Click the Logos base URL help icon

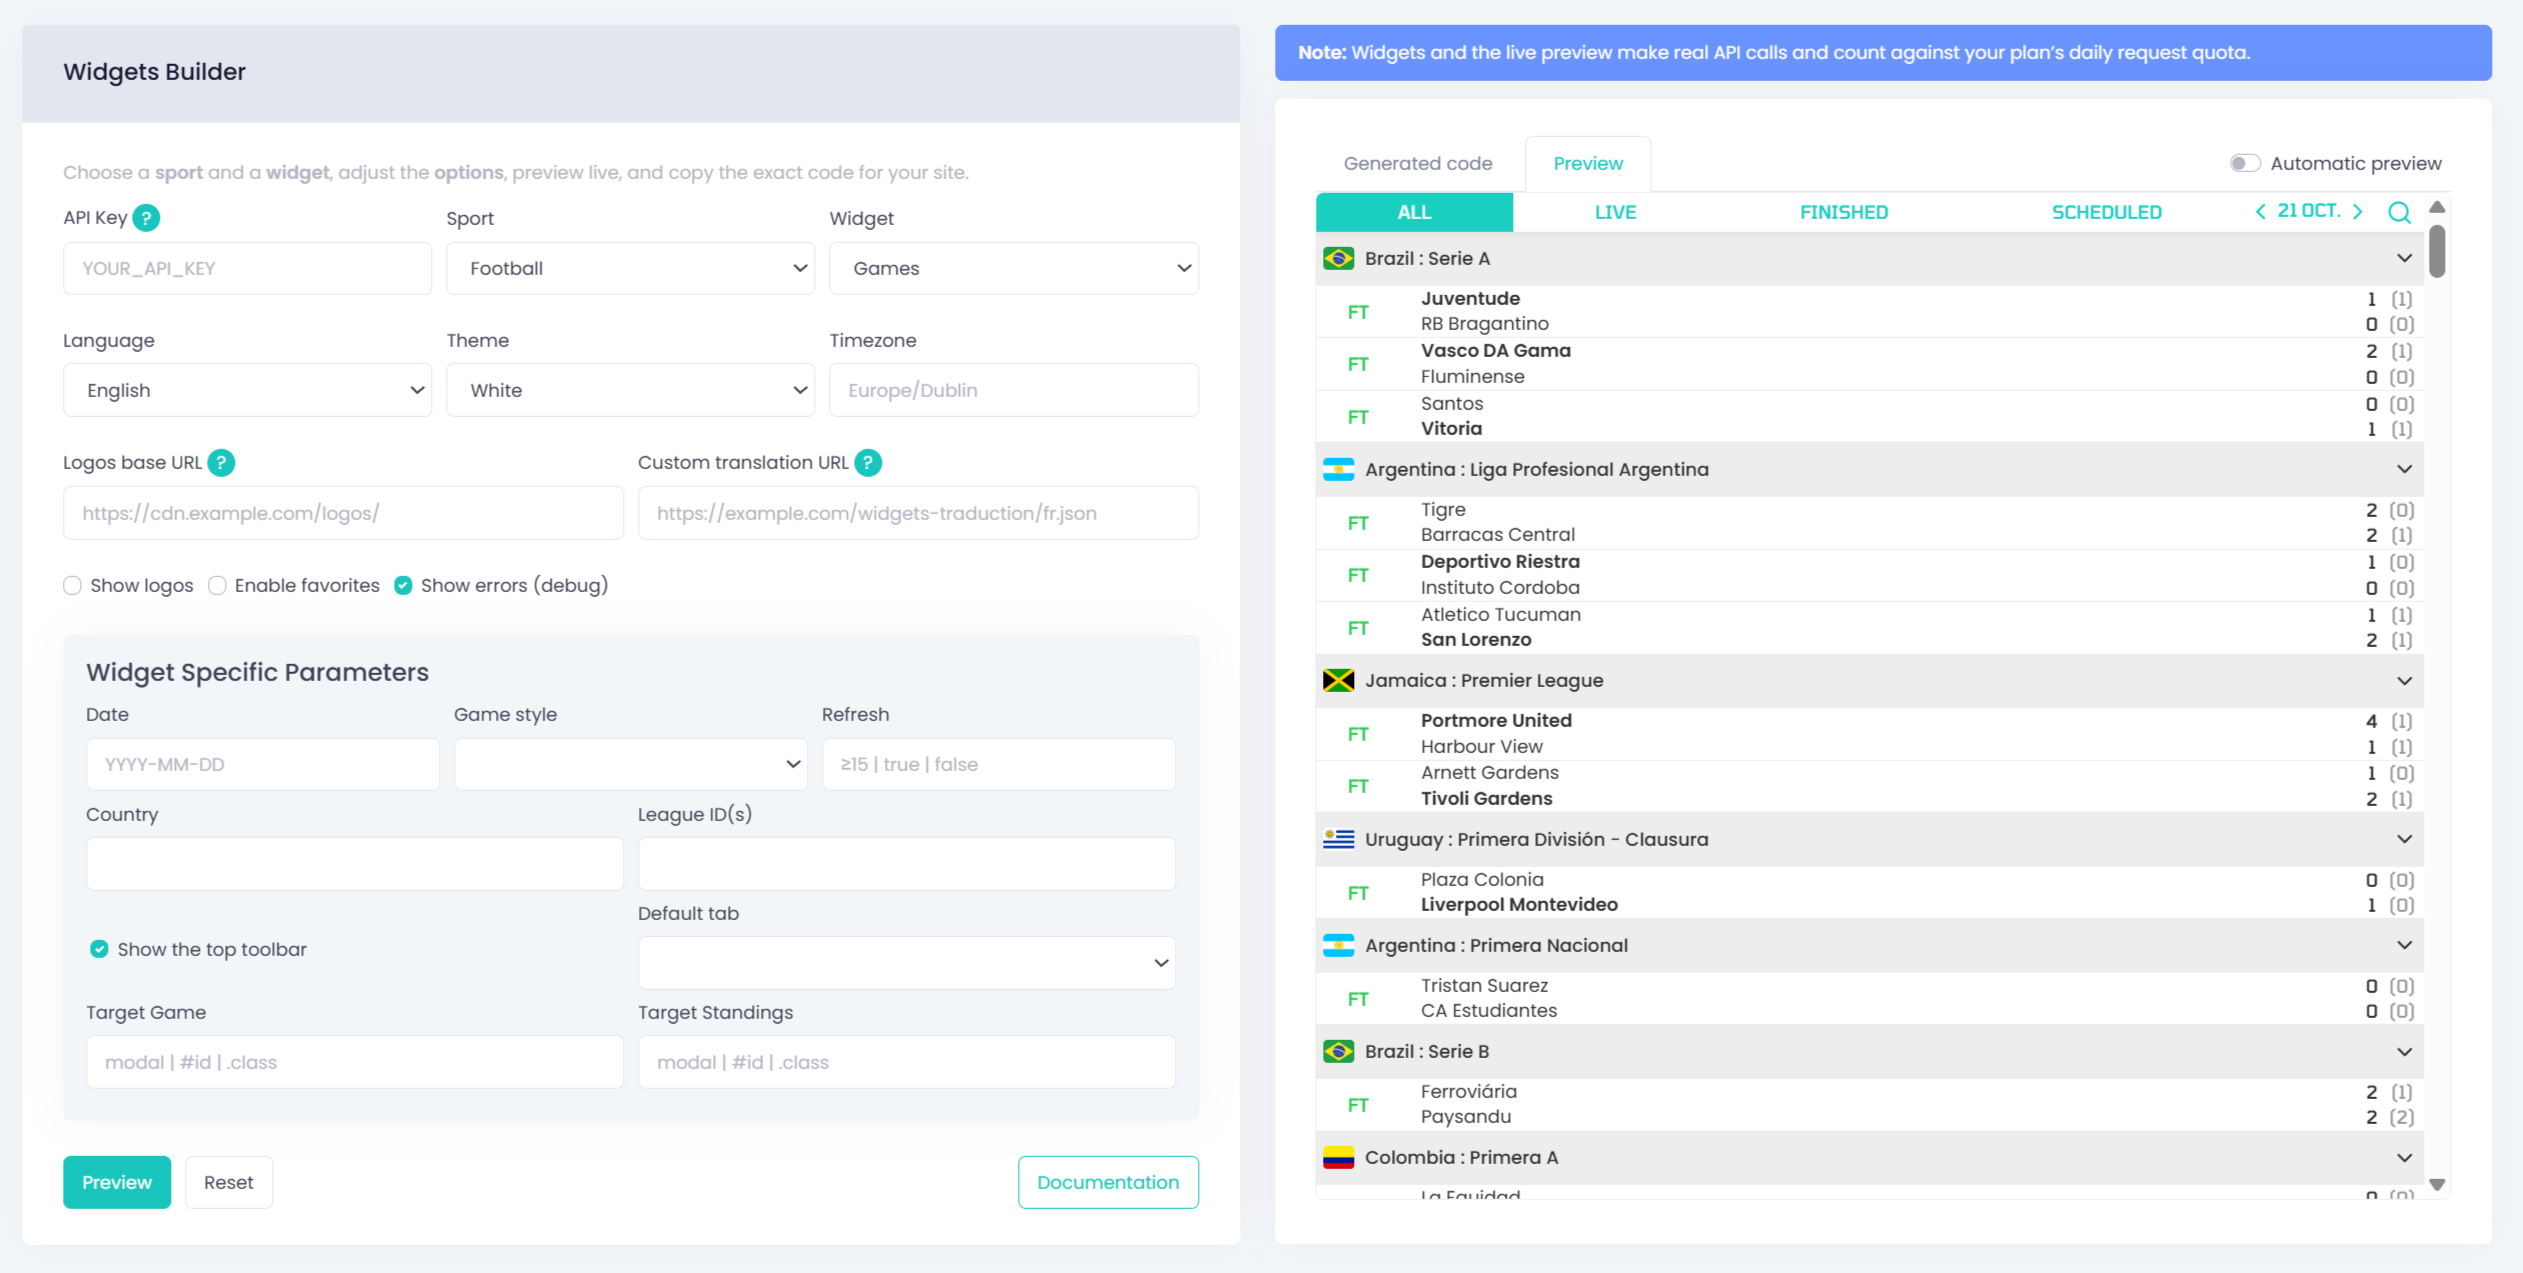coord(221,463)
